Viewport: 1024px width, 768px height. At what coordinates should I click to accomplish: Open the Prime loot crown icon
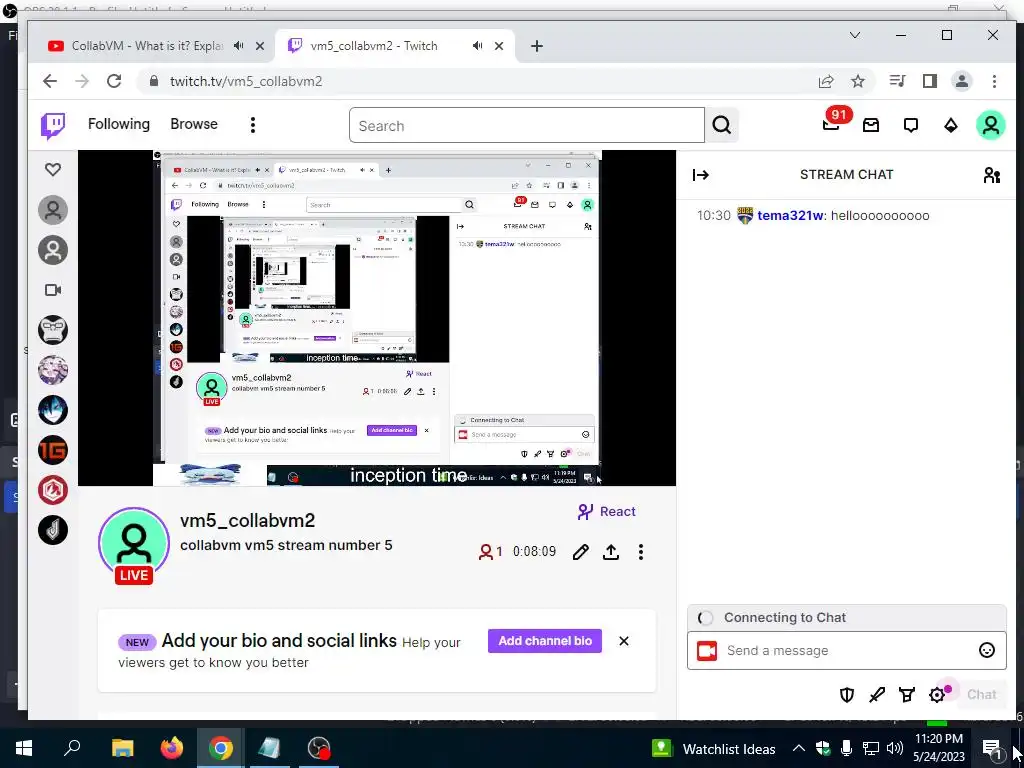(x=871, y=125)
